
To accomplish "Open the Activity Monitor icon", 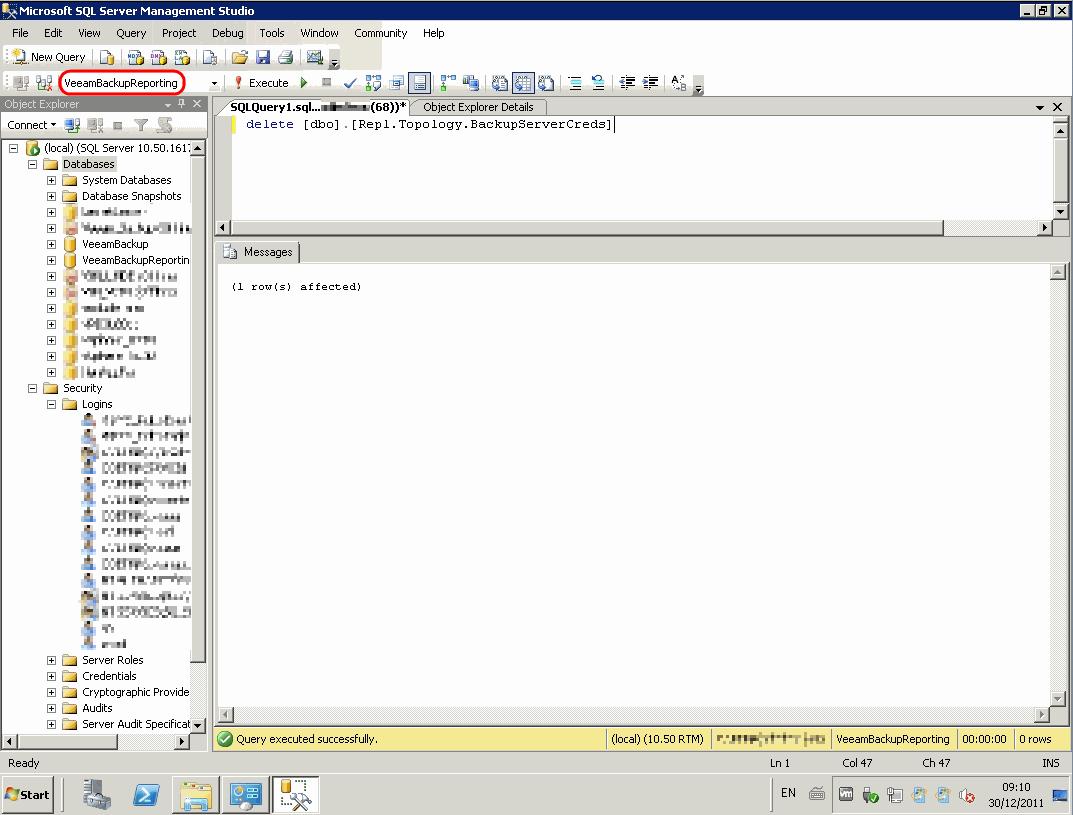I will point(315,57).
